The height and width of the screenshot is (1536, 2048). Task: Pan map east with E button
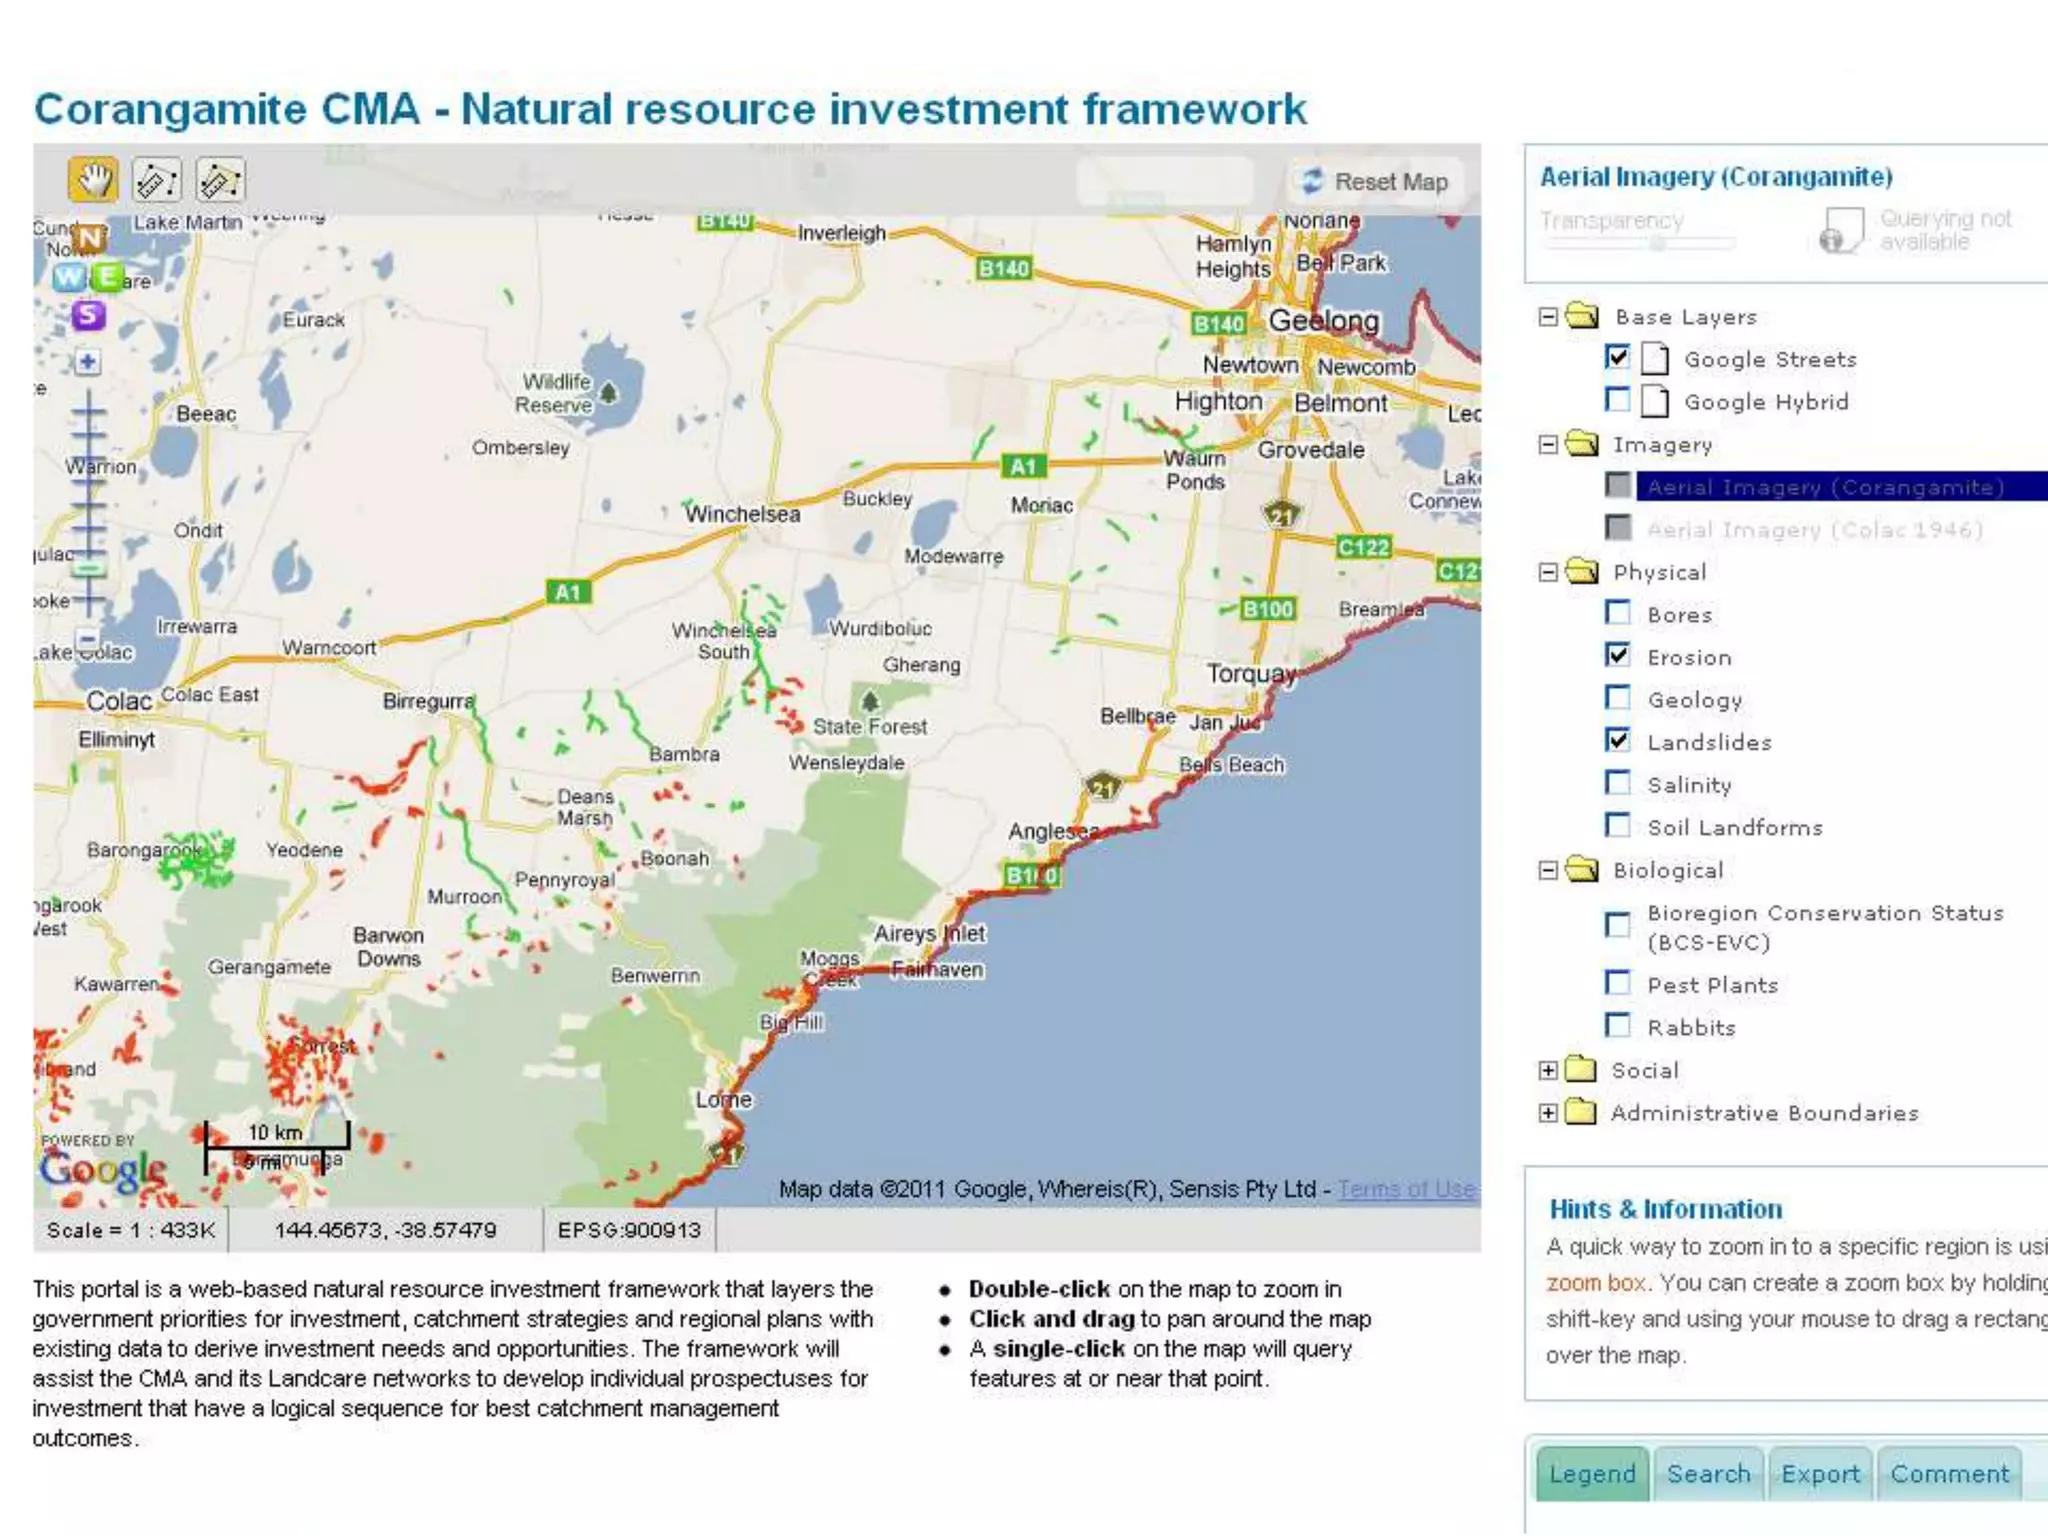[x=106, y=277]
